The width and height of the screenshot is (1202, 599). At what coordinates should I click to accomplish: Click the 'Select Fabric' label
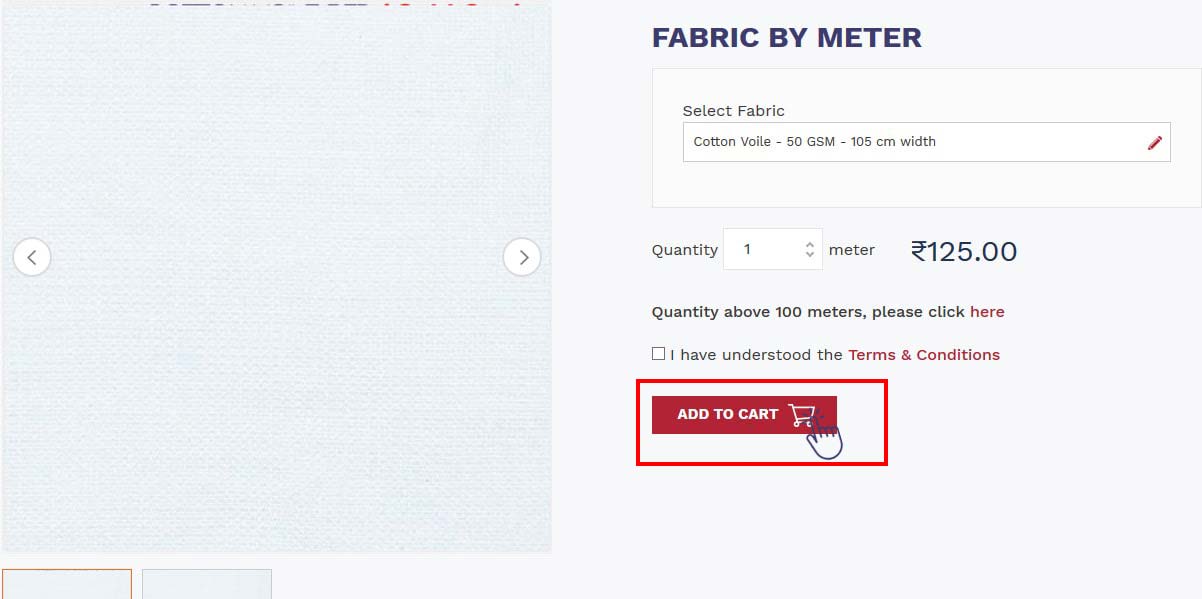tap(734, 111)
